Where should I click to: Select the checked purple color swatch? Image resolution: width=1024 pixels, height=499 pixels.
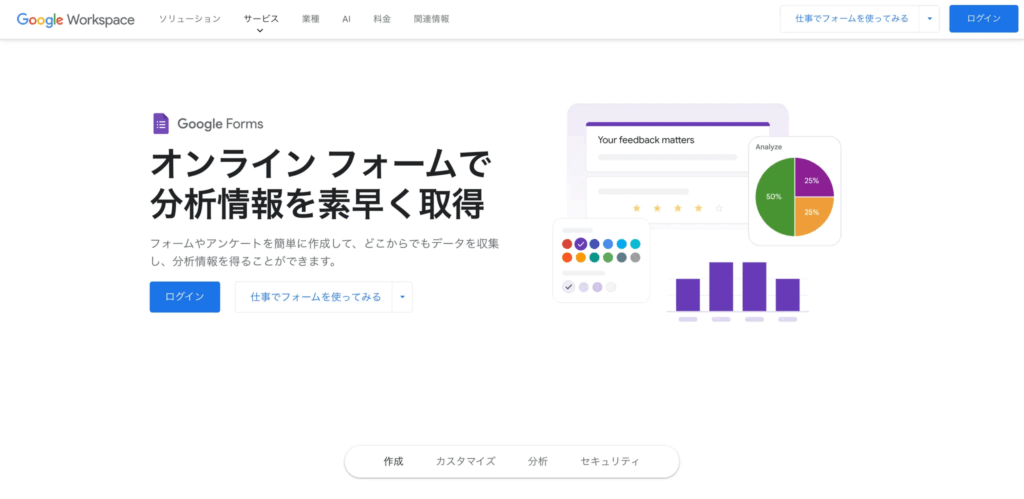coord(581,244)
